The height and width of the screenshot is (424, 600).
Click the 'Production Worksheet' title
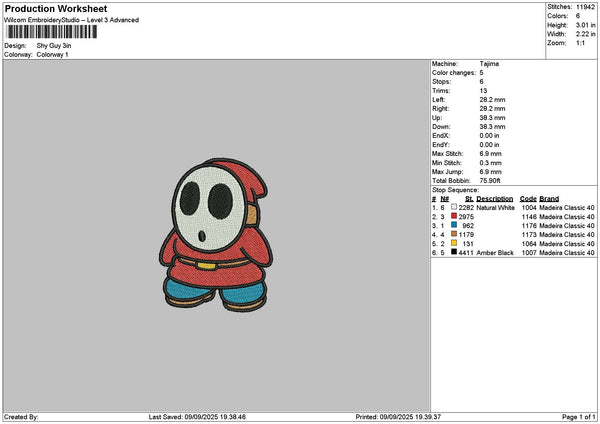[56, 8]
